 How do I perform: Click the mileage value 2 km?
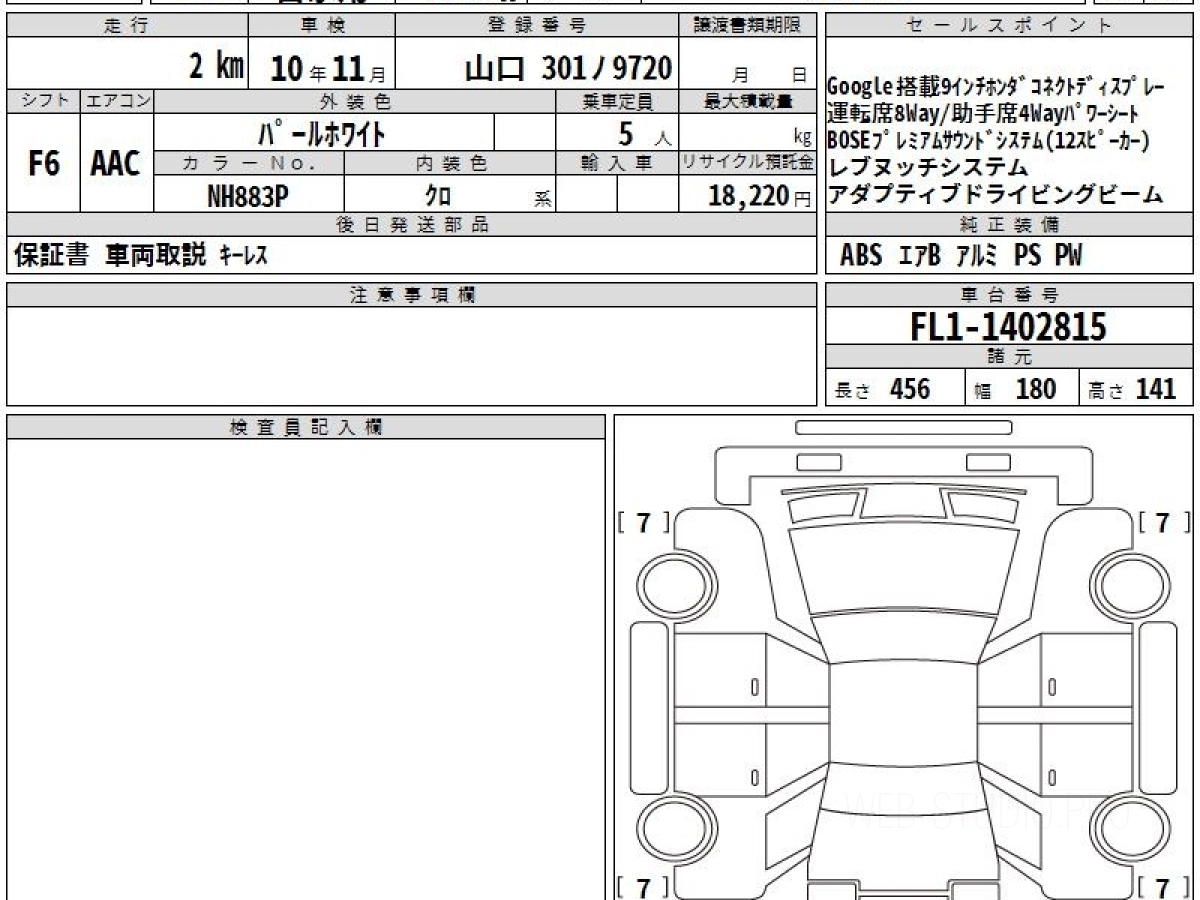(x=216, y=67)
